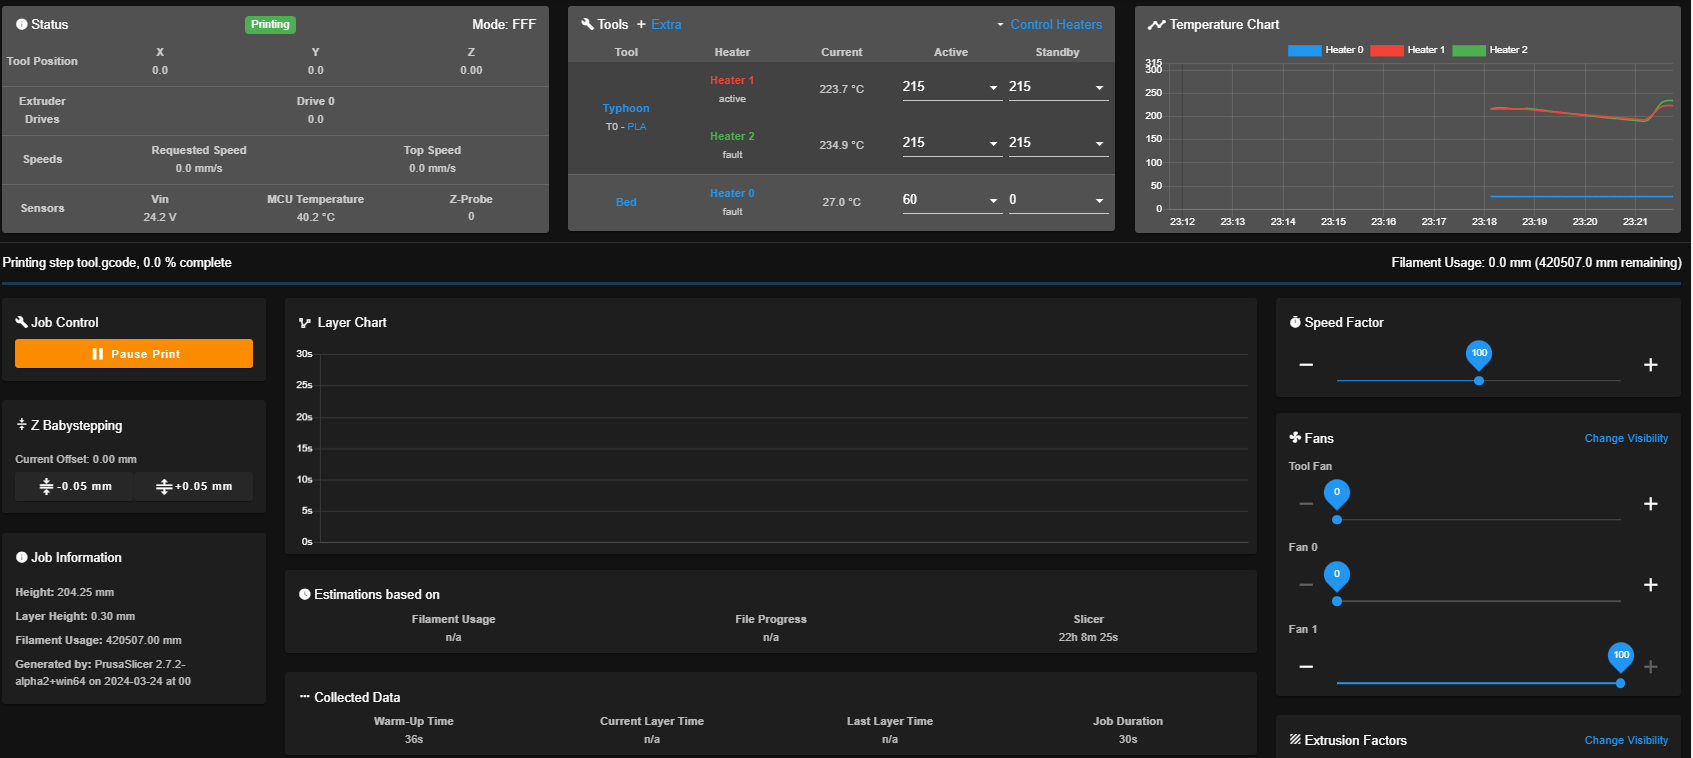Open the Control Heaters menu
The image size is (1693, 758).
click(1049, 24)
